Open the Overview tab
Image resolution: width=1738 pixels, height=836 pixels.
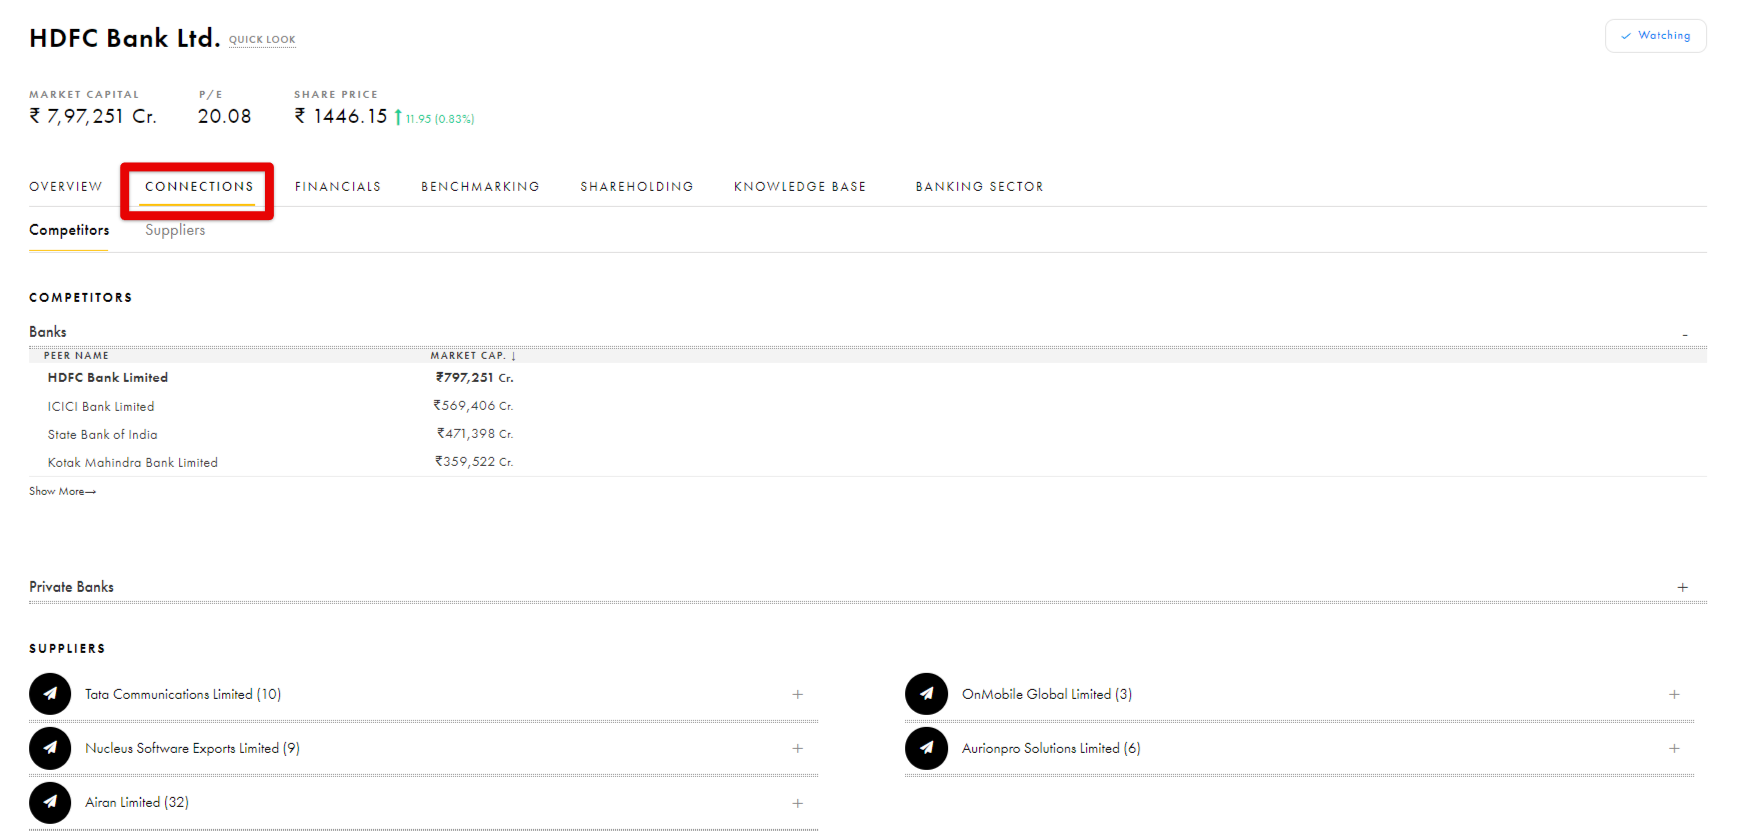point(66,187)
